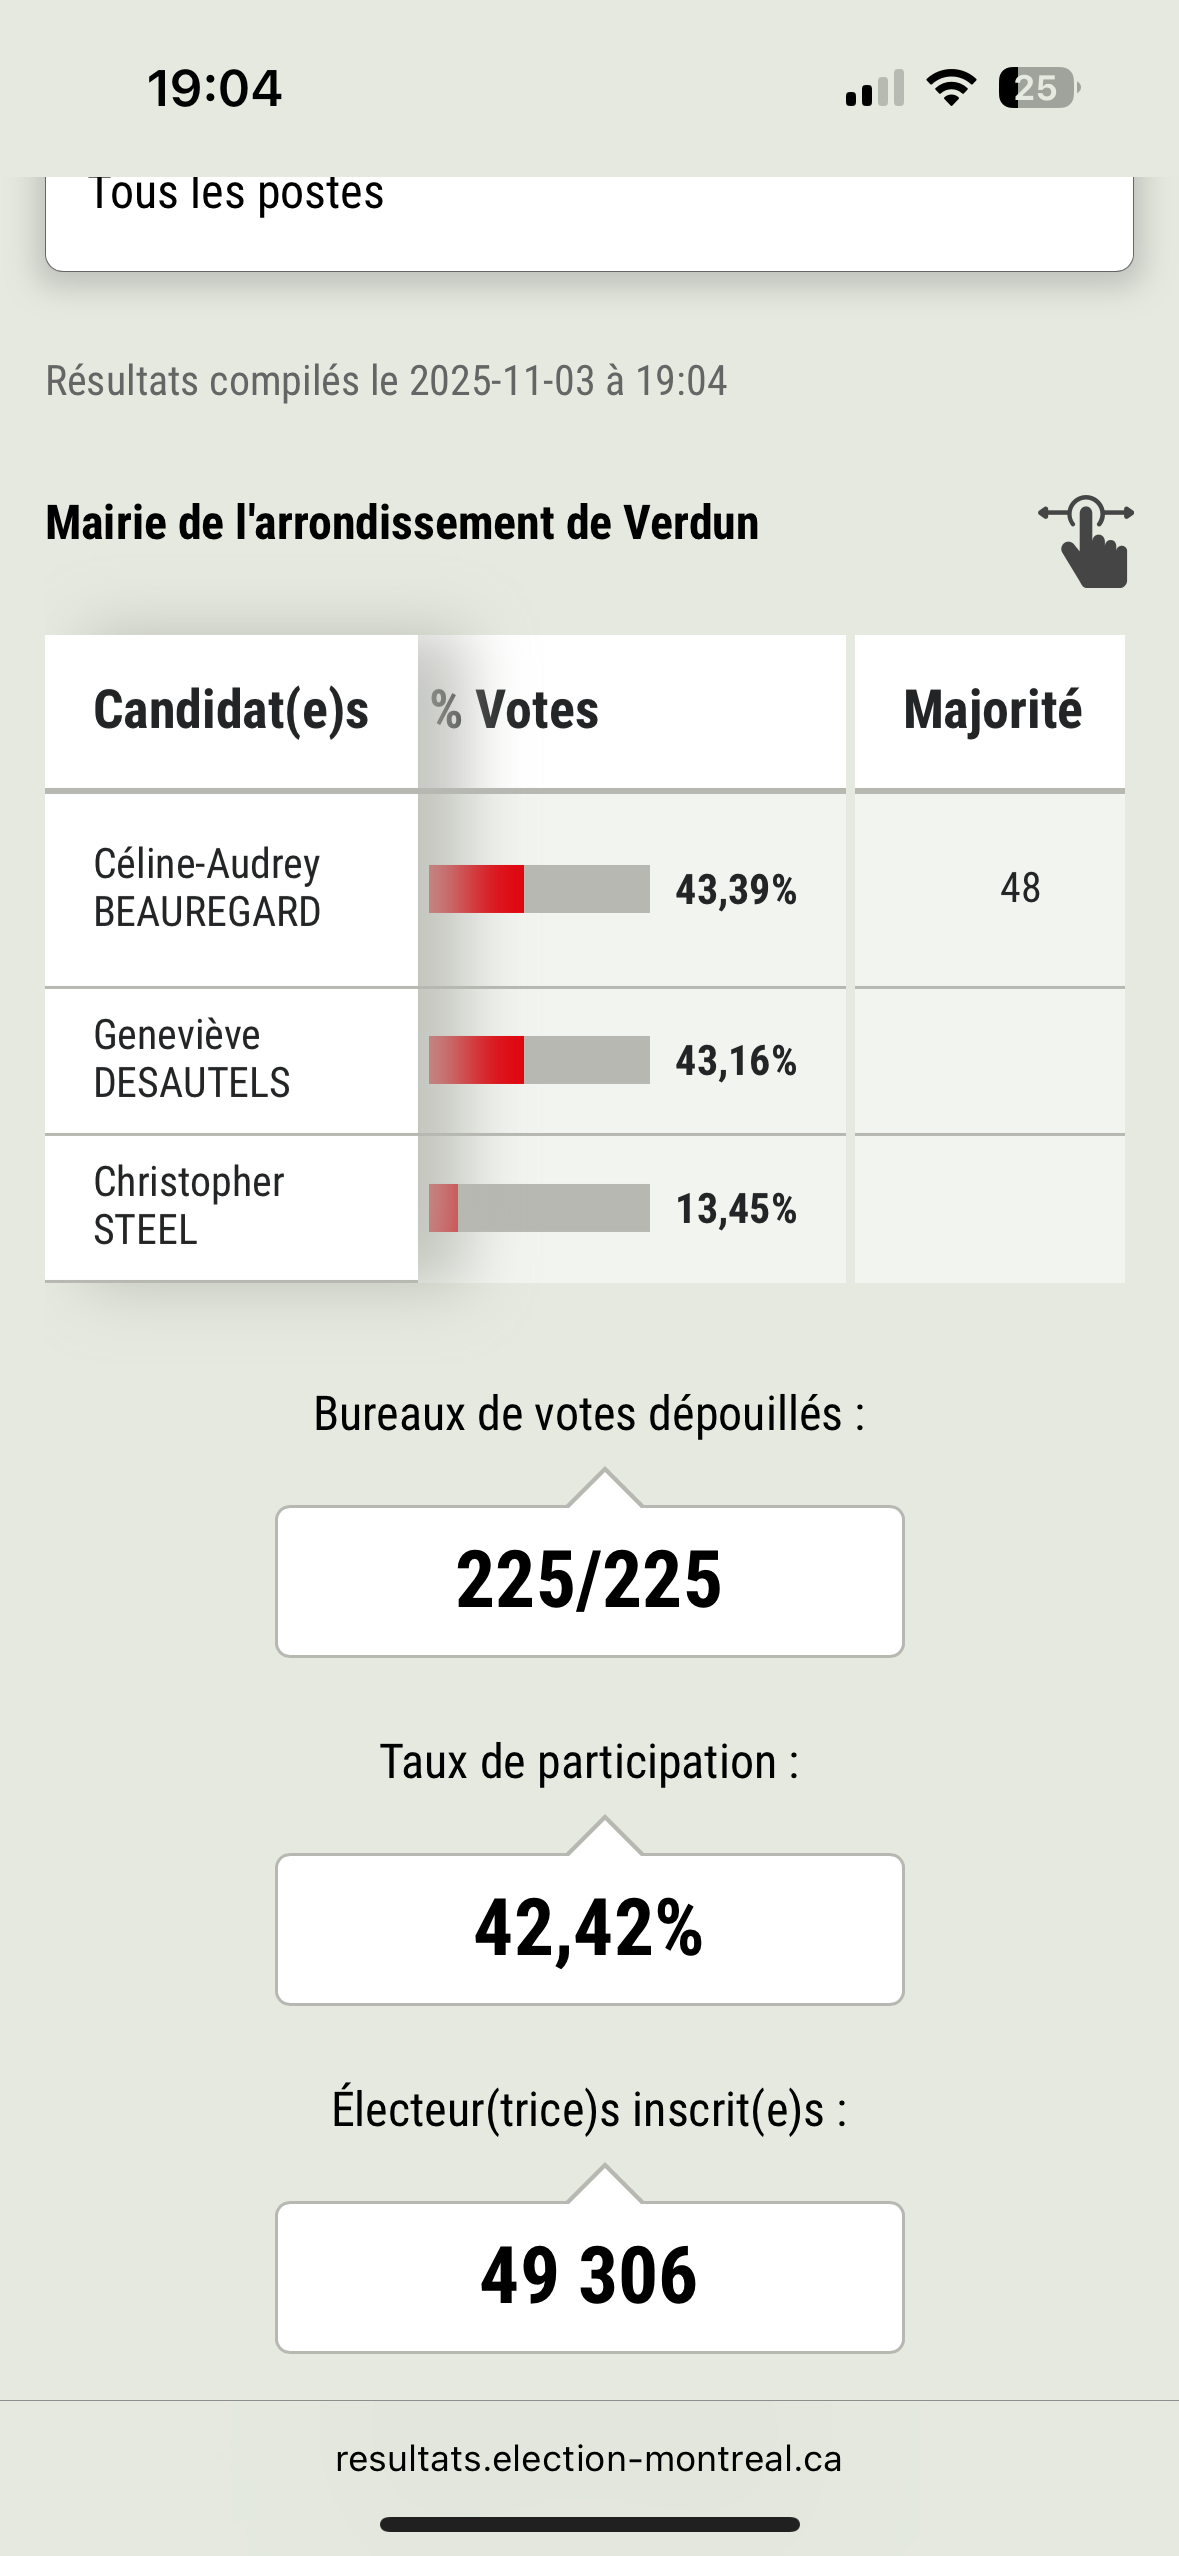The height and width of the screenshot is (2556, 1179).
Task: Tap the % Votes column header
Action: point(537,711)
